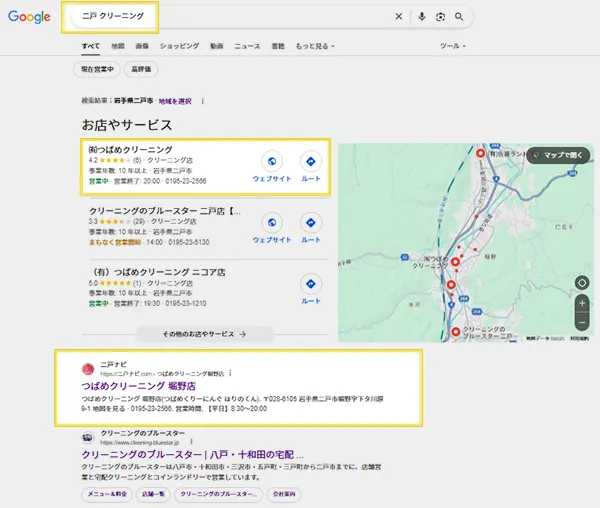Zoom out on the map
600x508 pixels.
pos(582,322)
